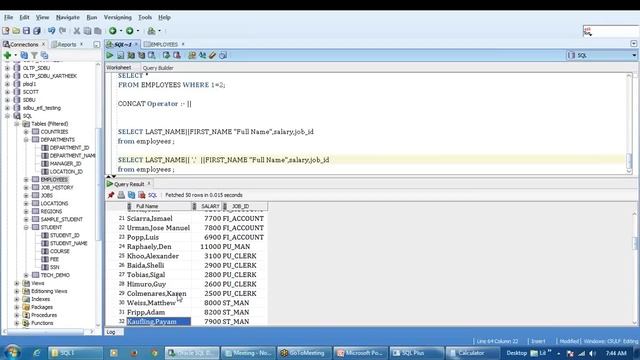The height and width of the screenshot is (360, 640).
Task: Collapse the DEPARTMENTS table node
Action: (26, 140)
